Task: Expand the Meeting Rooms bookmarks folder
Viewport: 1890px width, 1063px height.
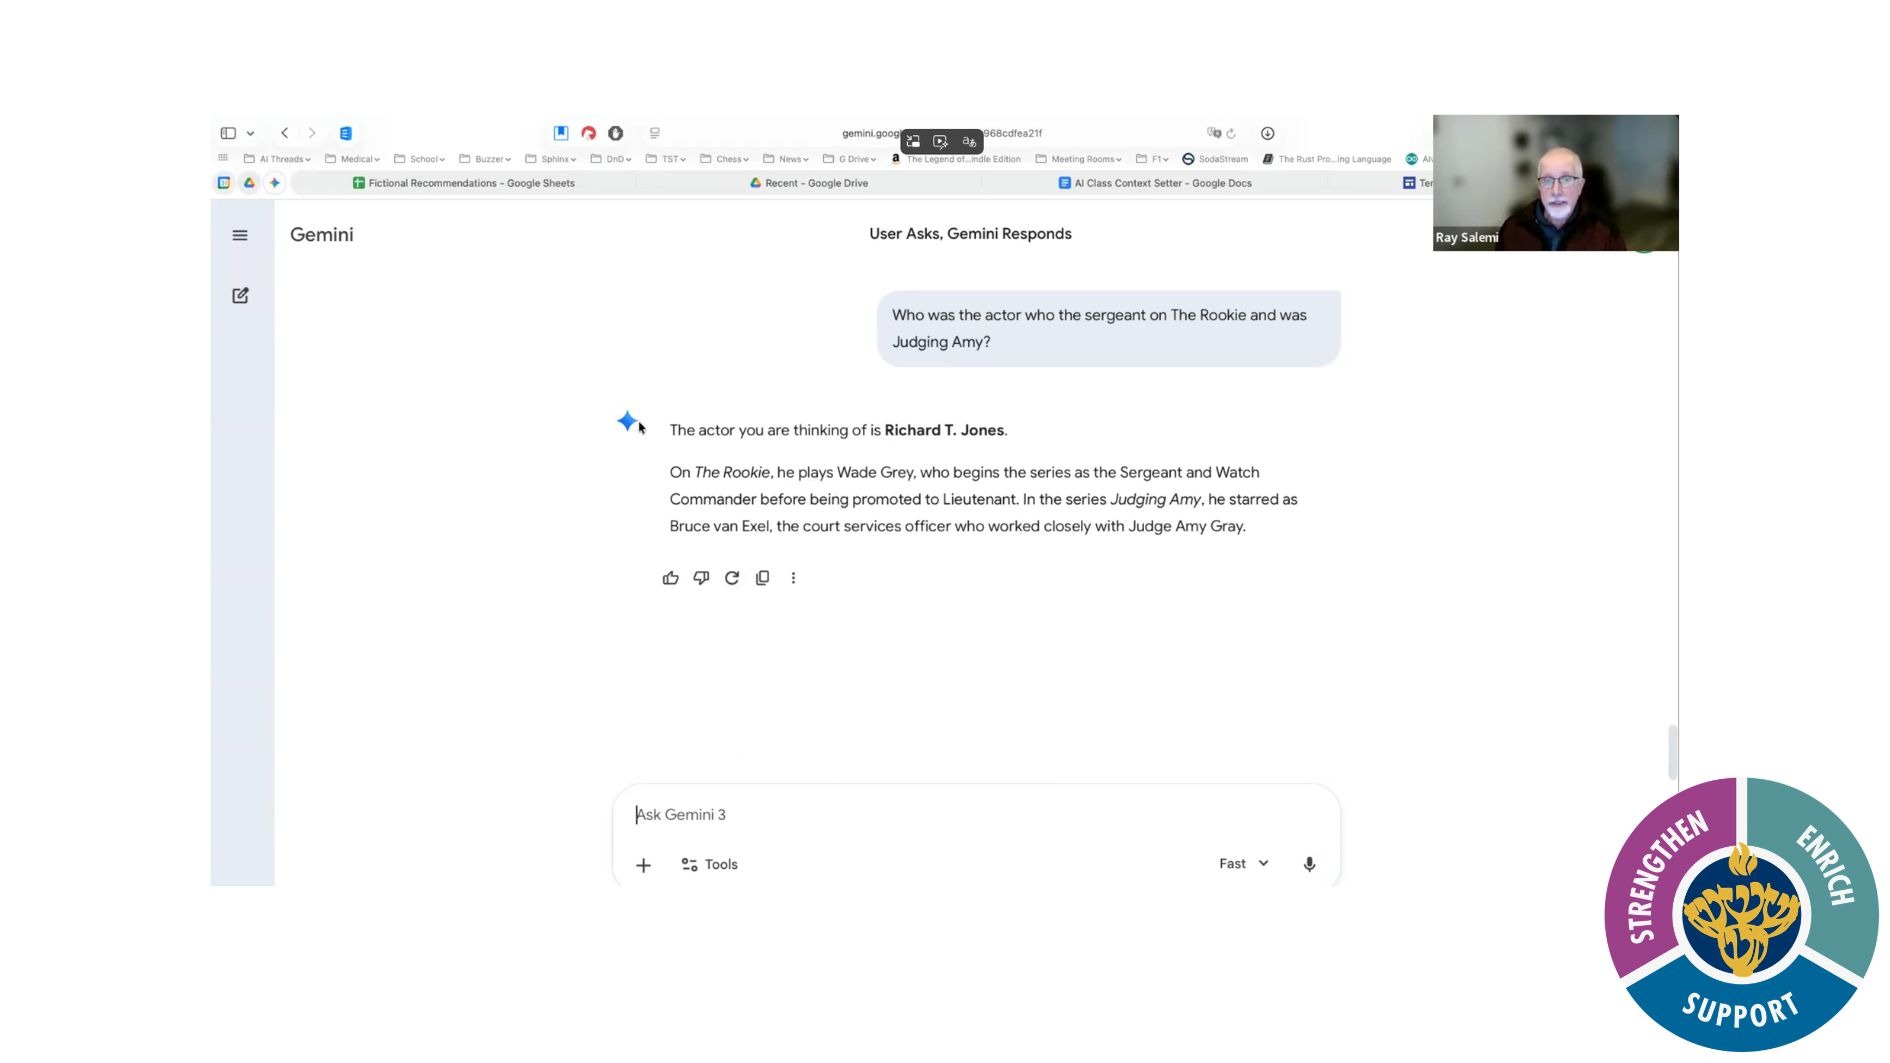Action: [x=1079, y=159]
